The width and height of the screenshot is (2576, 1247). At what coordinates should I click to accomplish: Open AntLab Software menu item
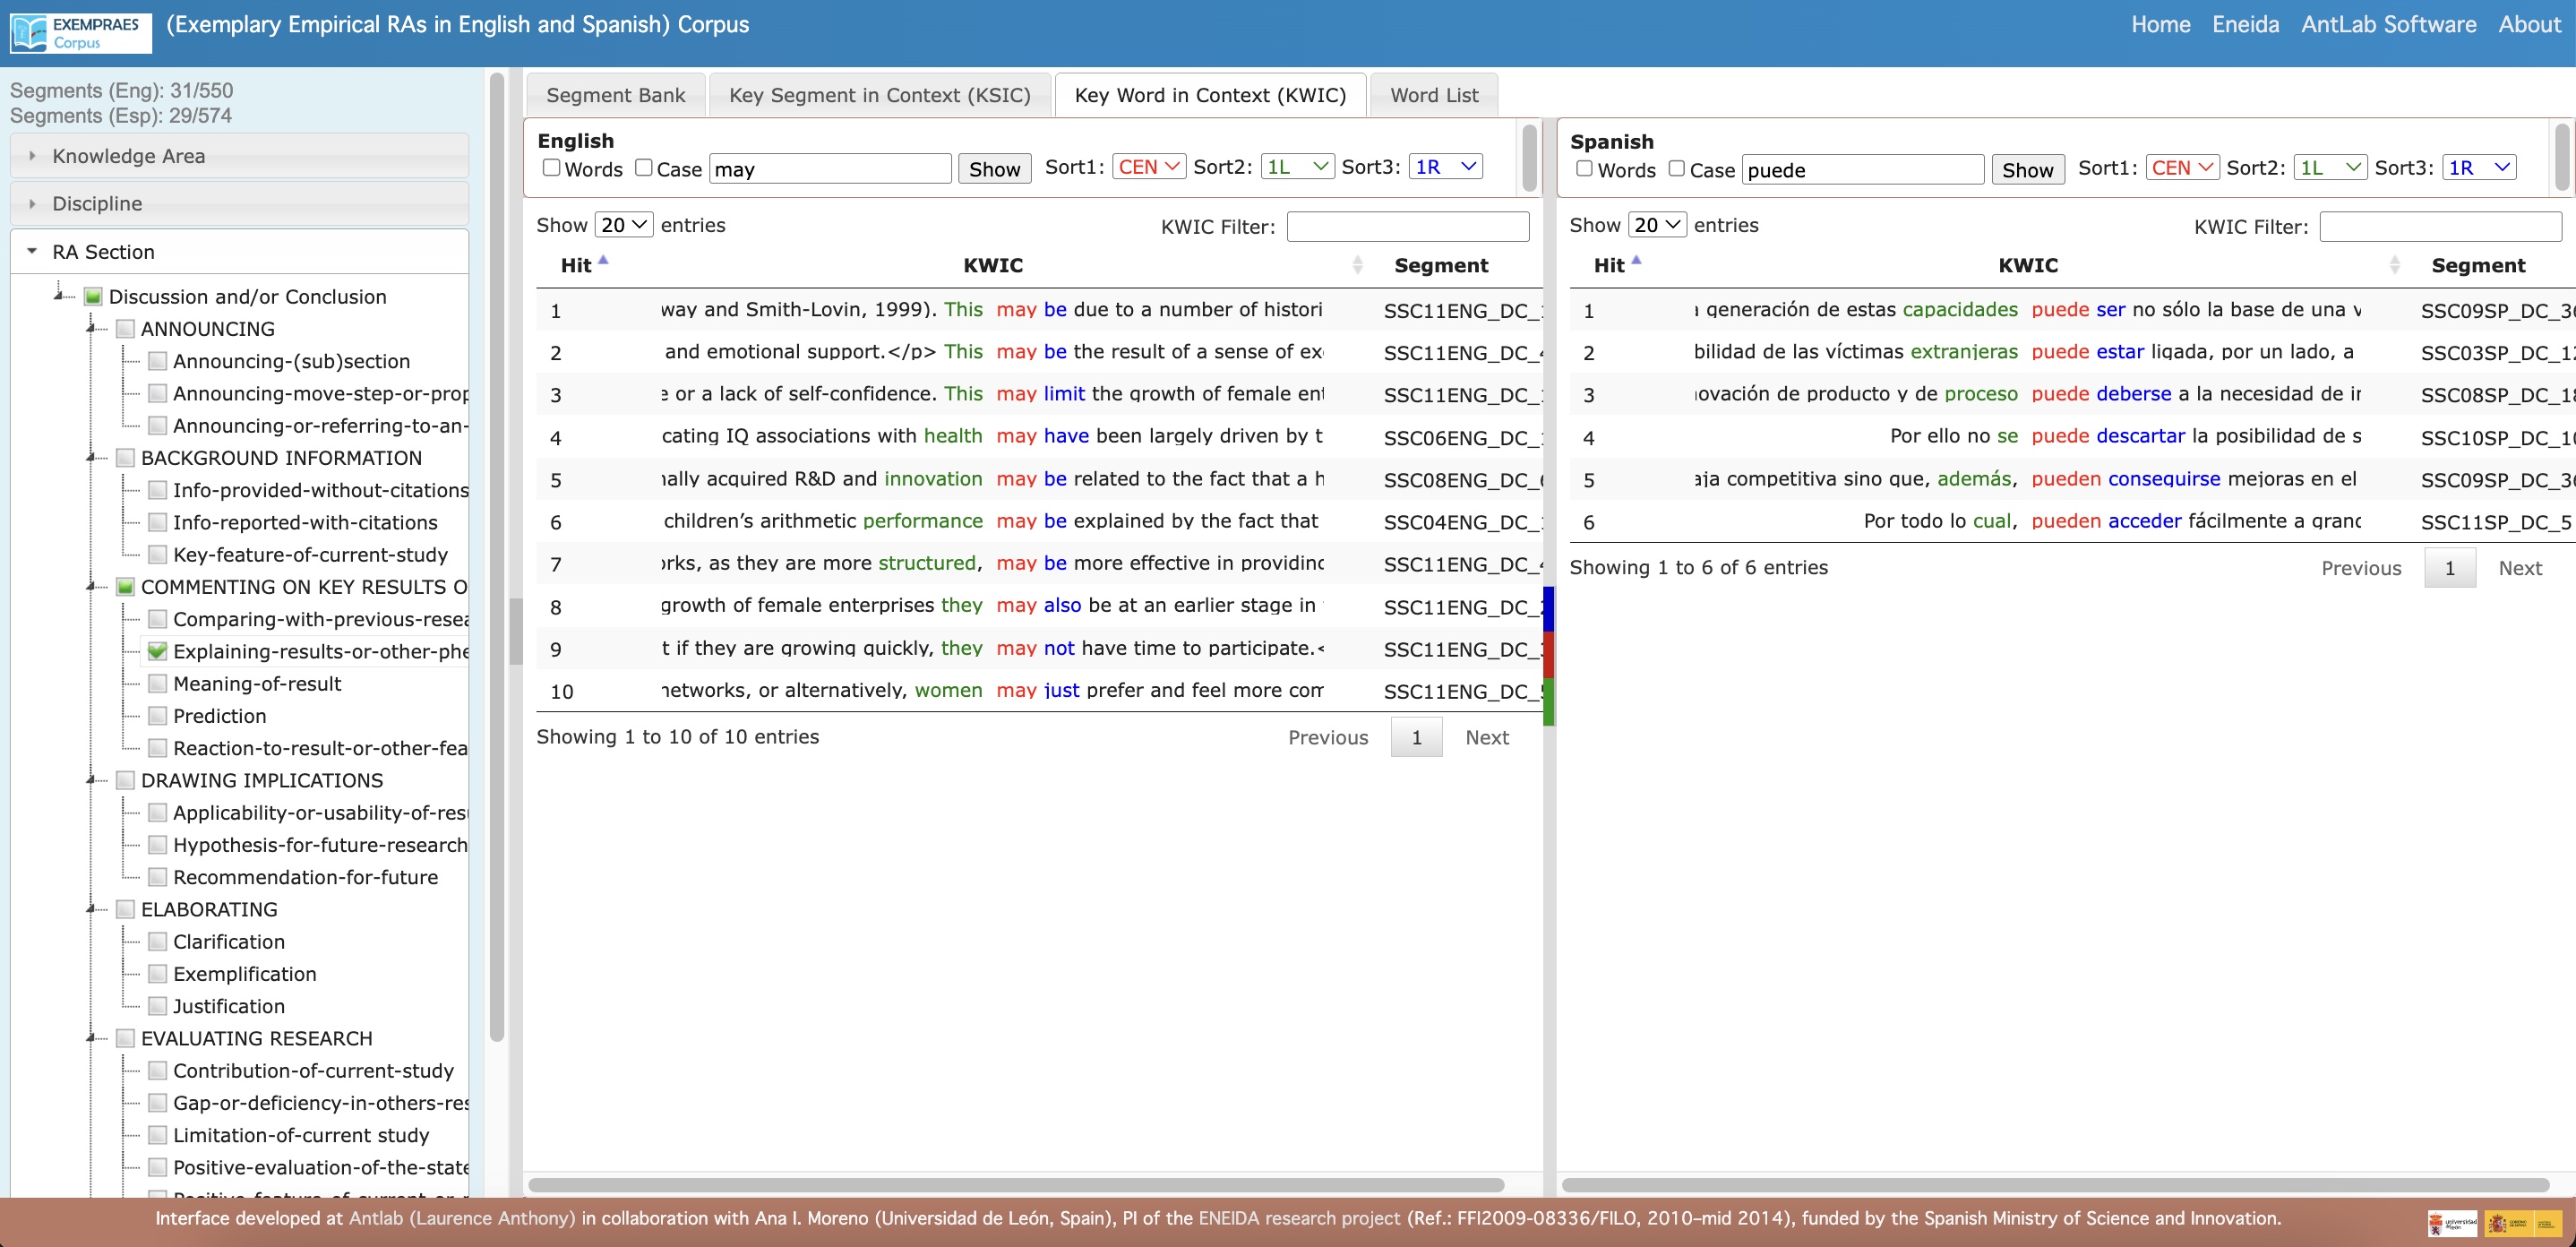point(2388,24)
